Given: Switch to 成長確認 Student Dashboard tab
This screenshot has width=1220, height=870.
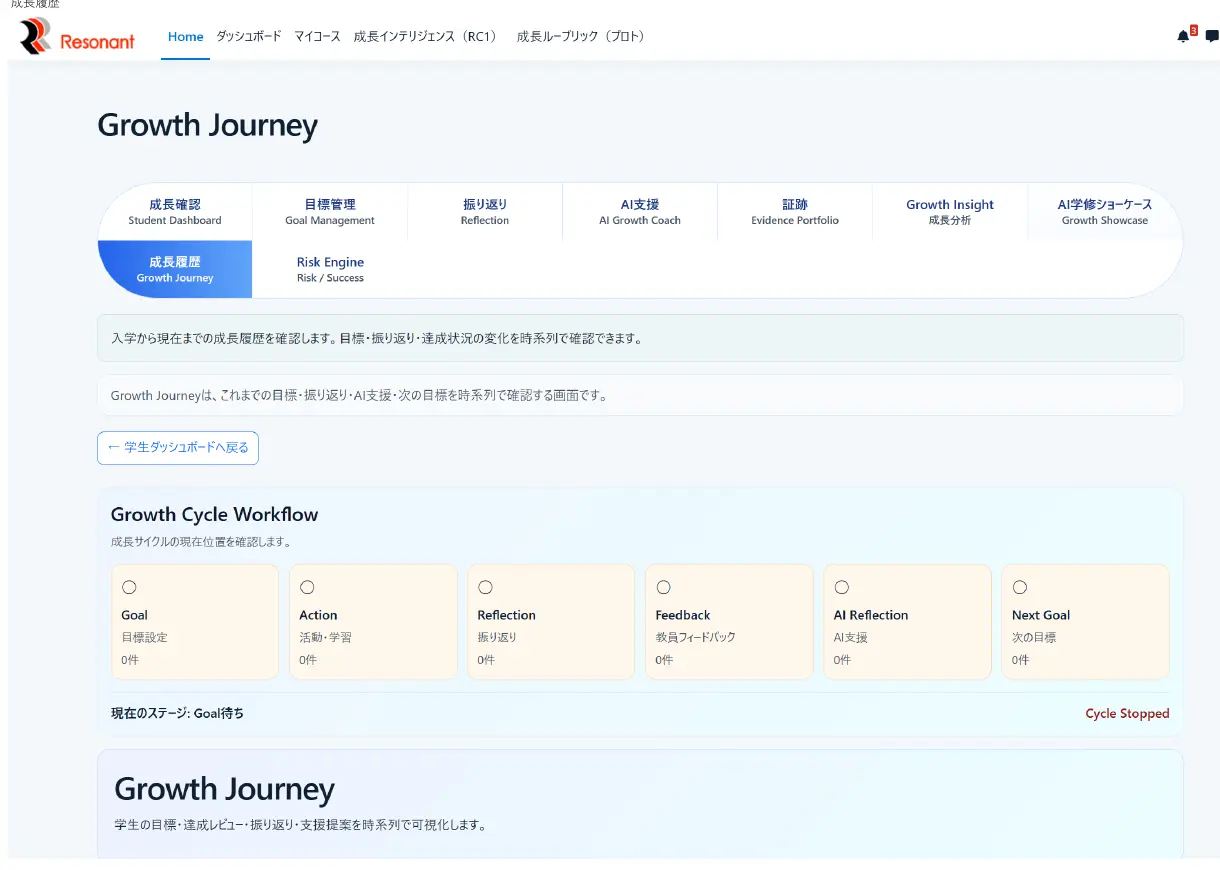Looking at the screenshot, I should (x=175, y=212).
